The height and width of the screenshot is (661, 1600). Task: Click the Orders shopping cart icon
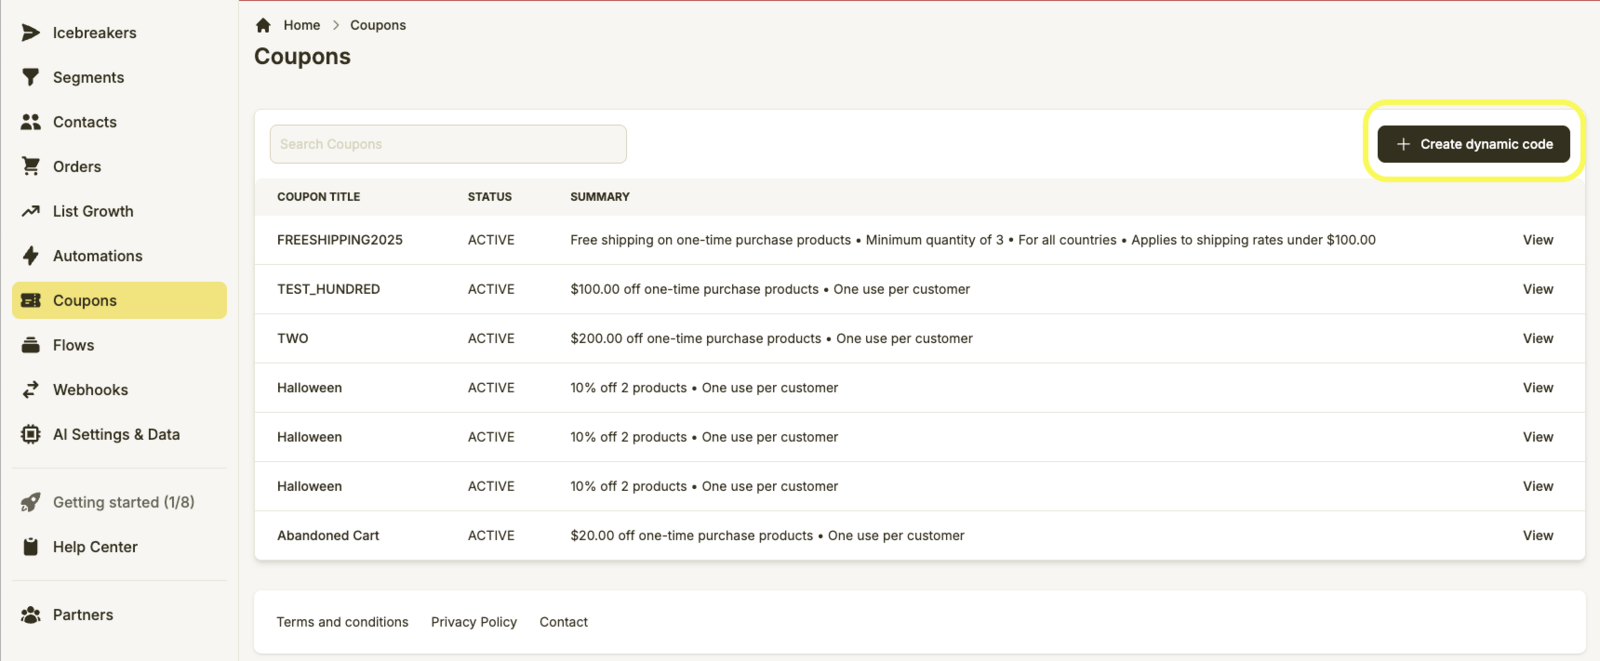point(31,166)
